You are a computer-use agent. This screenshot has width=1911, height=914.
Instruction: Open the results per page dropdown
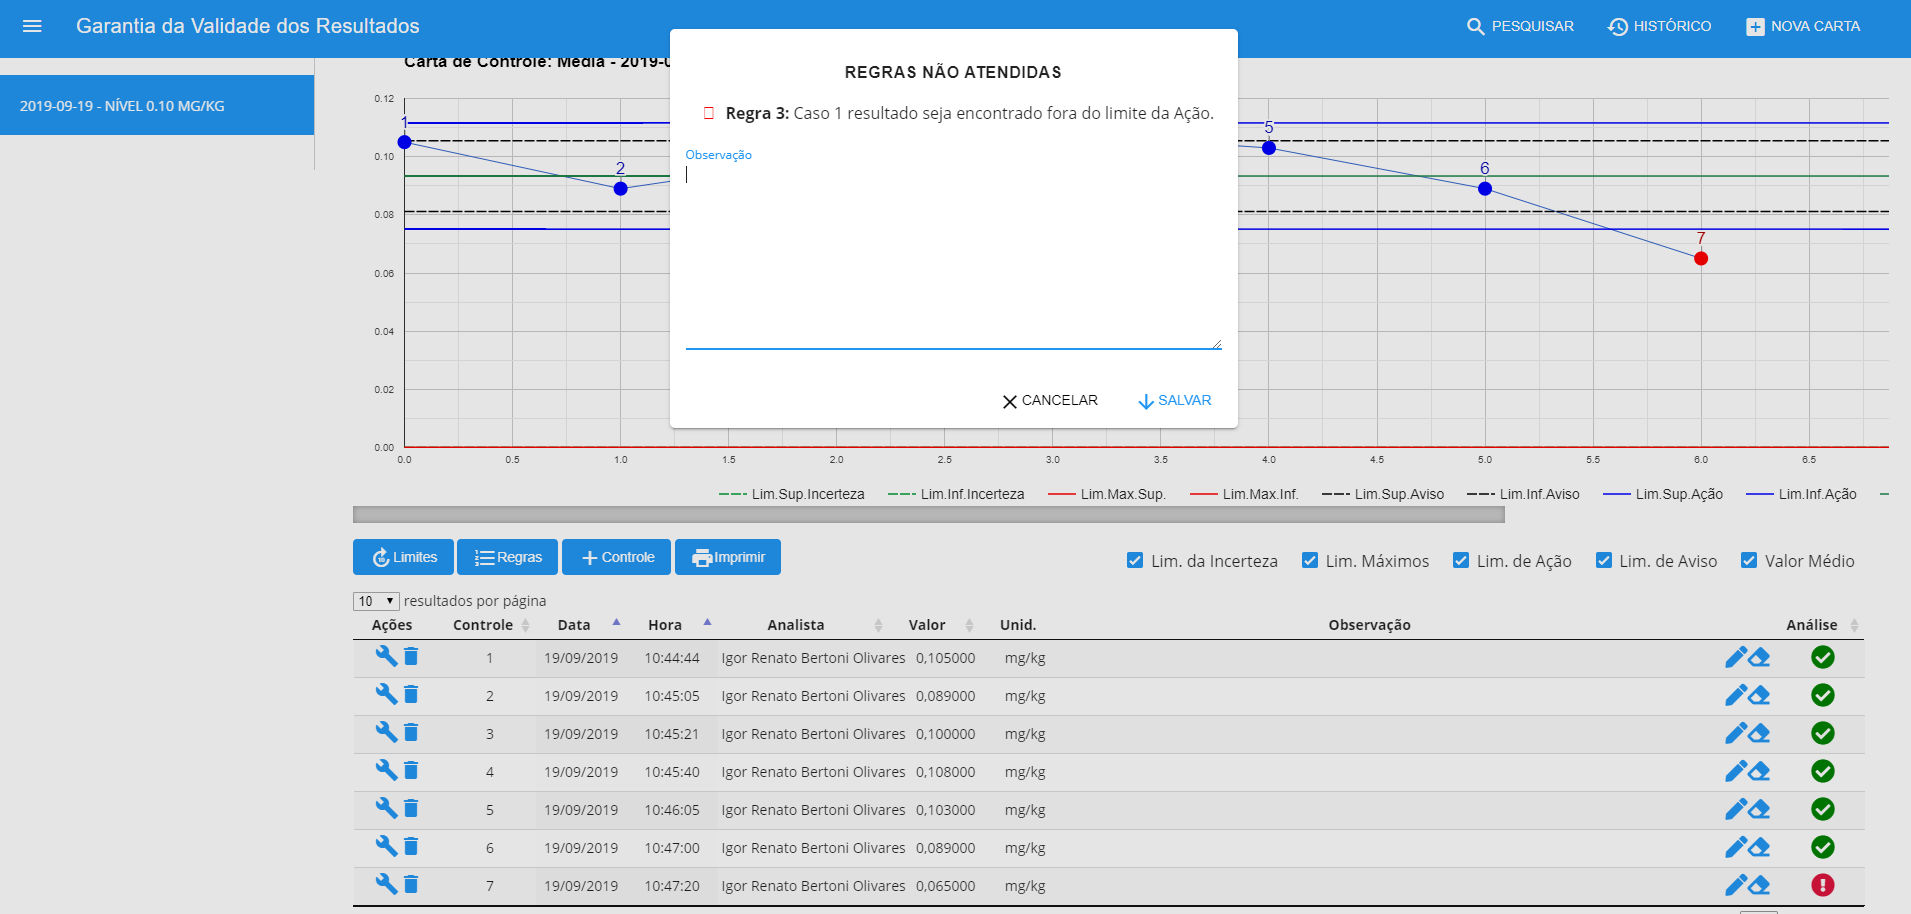[376, 601]
